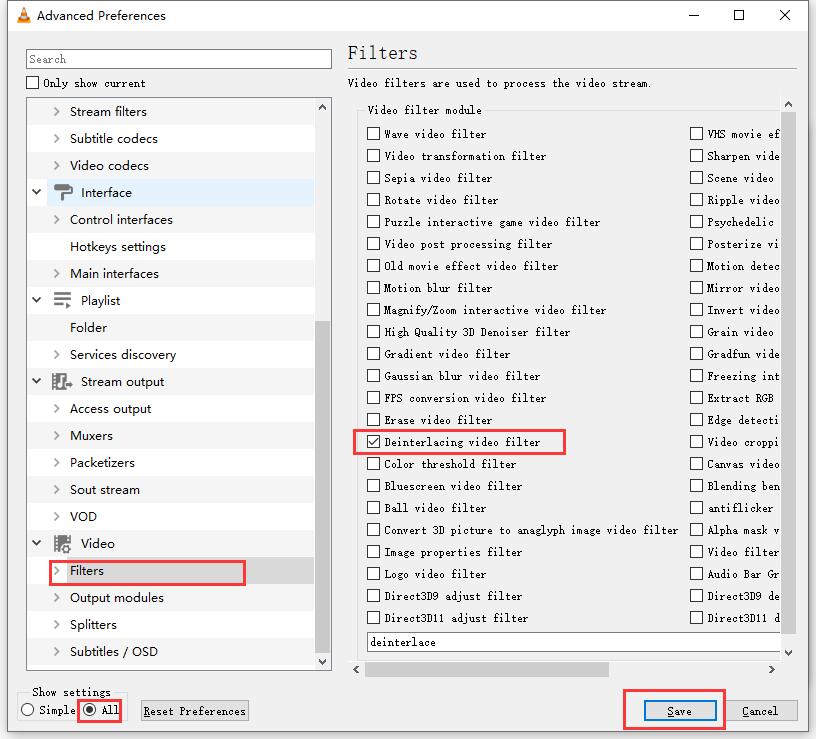Enable the Motion blur filter checkbox

(x=373, y=288)
